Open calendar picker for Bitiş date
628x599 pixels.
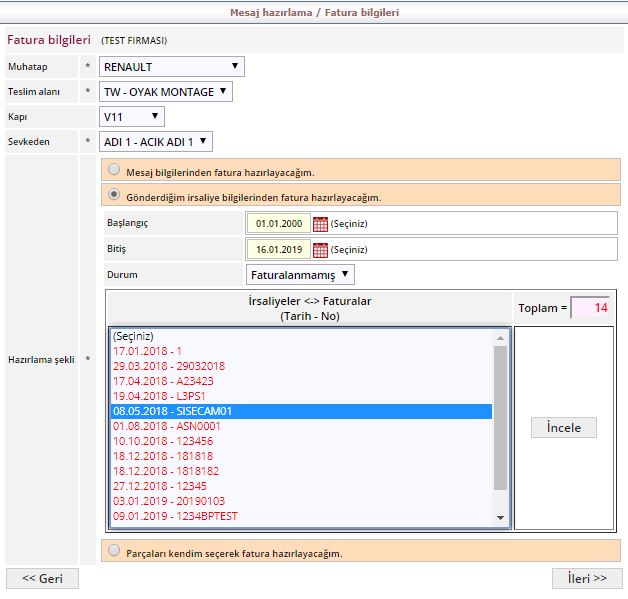(x=320, y=249)
